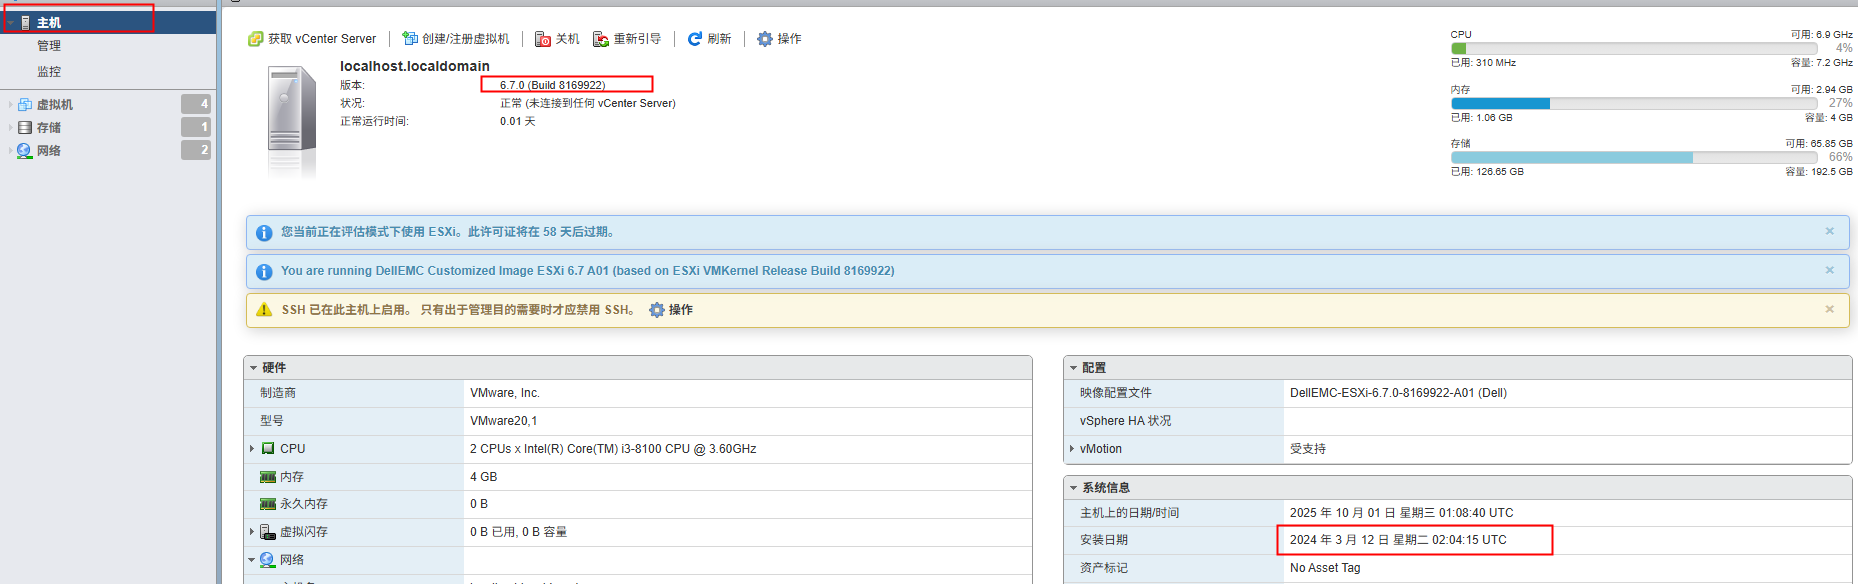Click version text 6.7.0 (Build 8169922)
This screenshot has width=1858, height=584.
pos(552,85)
